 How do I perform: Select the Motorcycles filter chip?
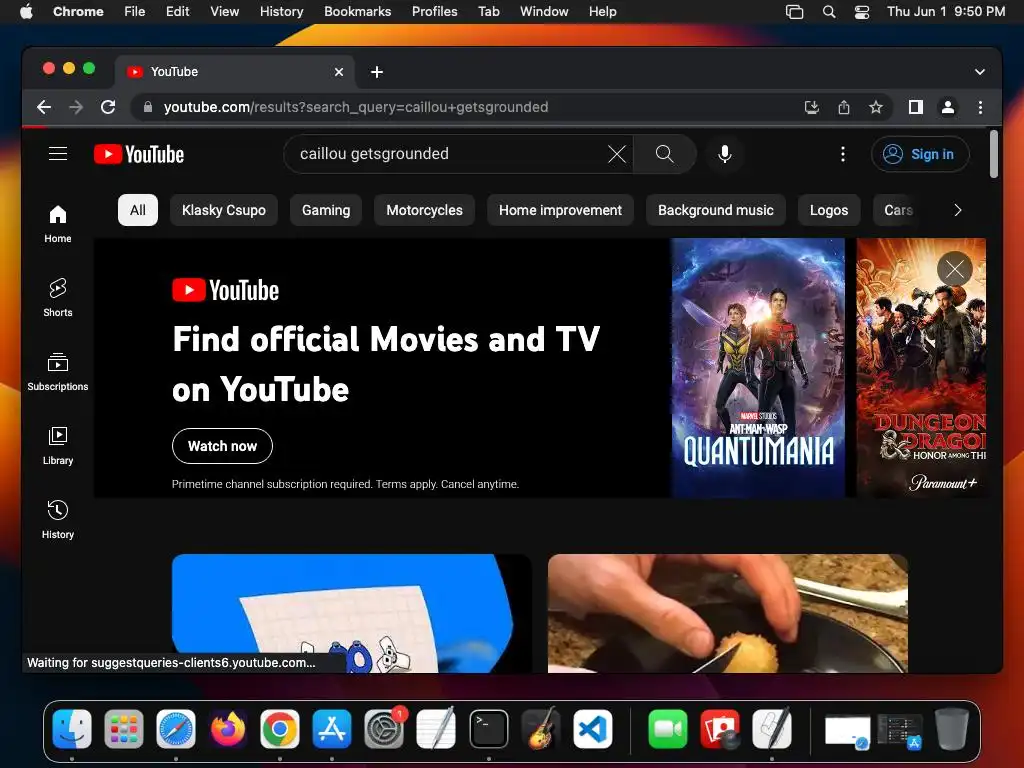click(424, 210)
